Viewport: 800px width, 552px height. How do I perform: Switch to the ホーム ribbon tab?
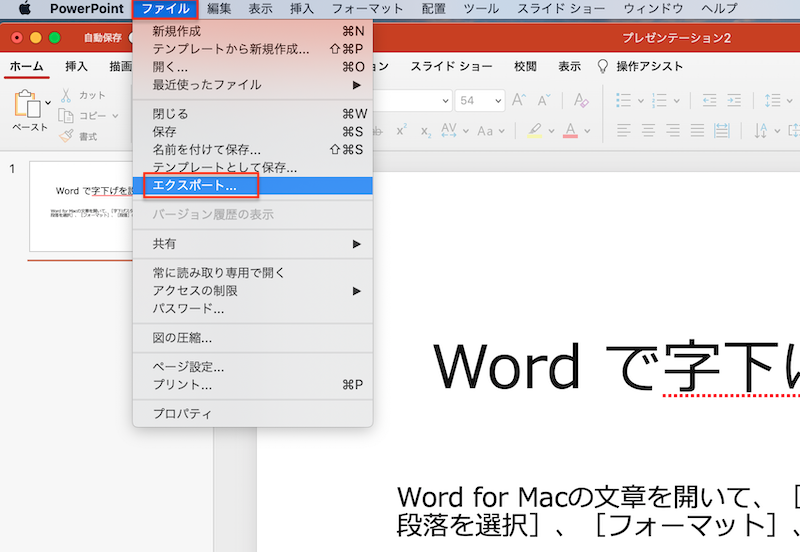(27, 66)
